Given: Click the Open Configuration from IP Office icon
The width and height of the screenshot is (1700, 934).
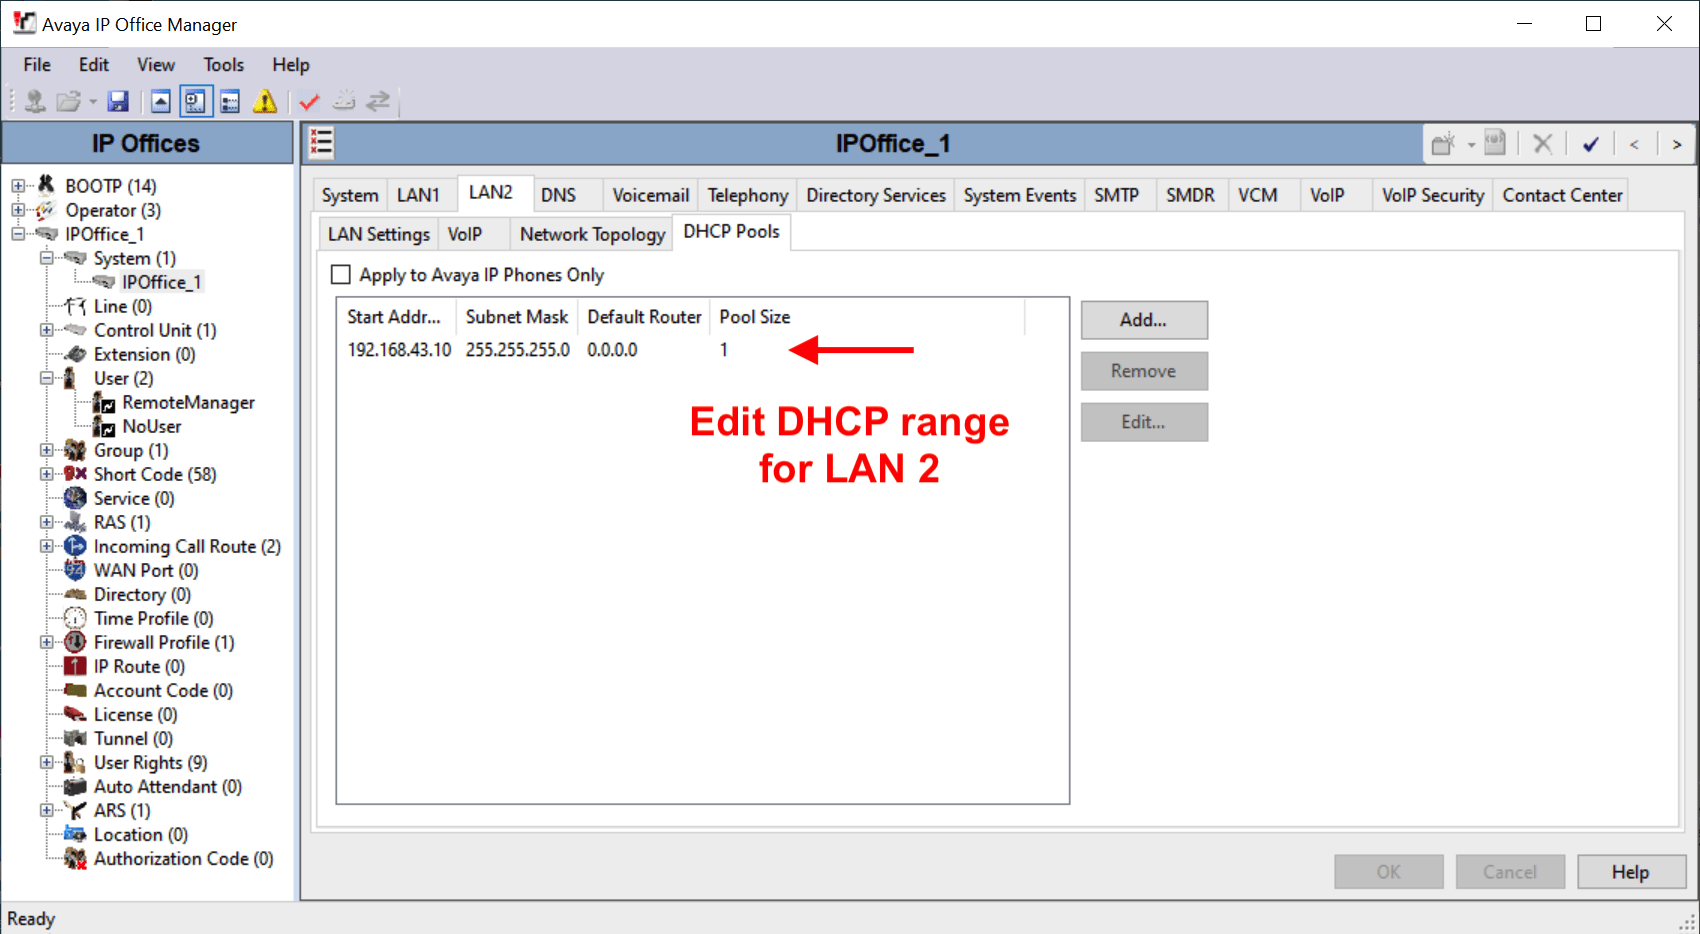Looking at the screenshot, I should click(35, 101).
